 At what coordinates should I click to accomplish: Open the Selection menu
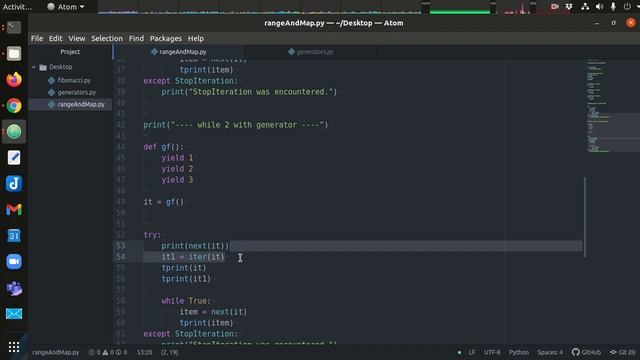pos(107,38)
